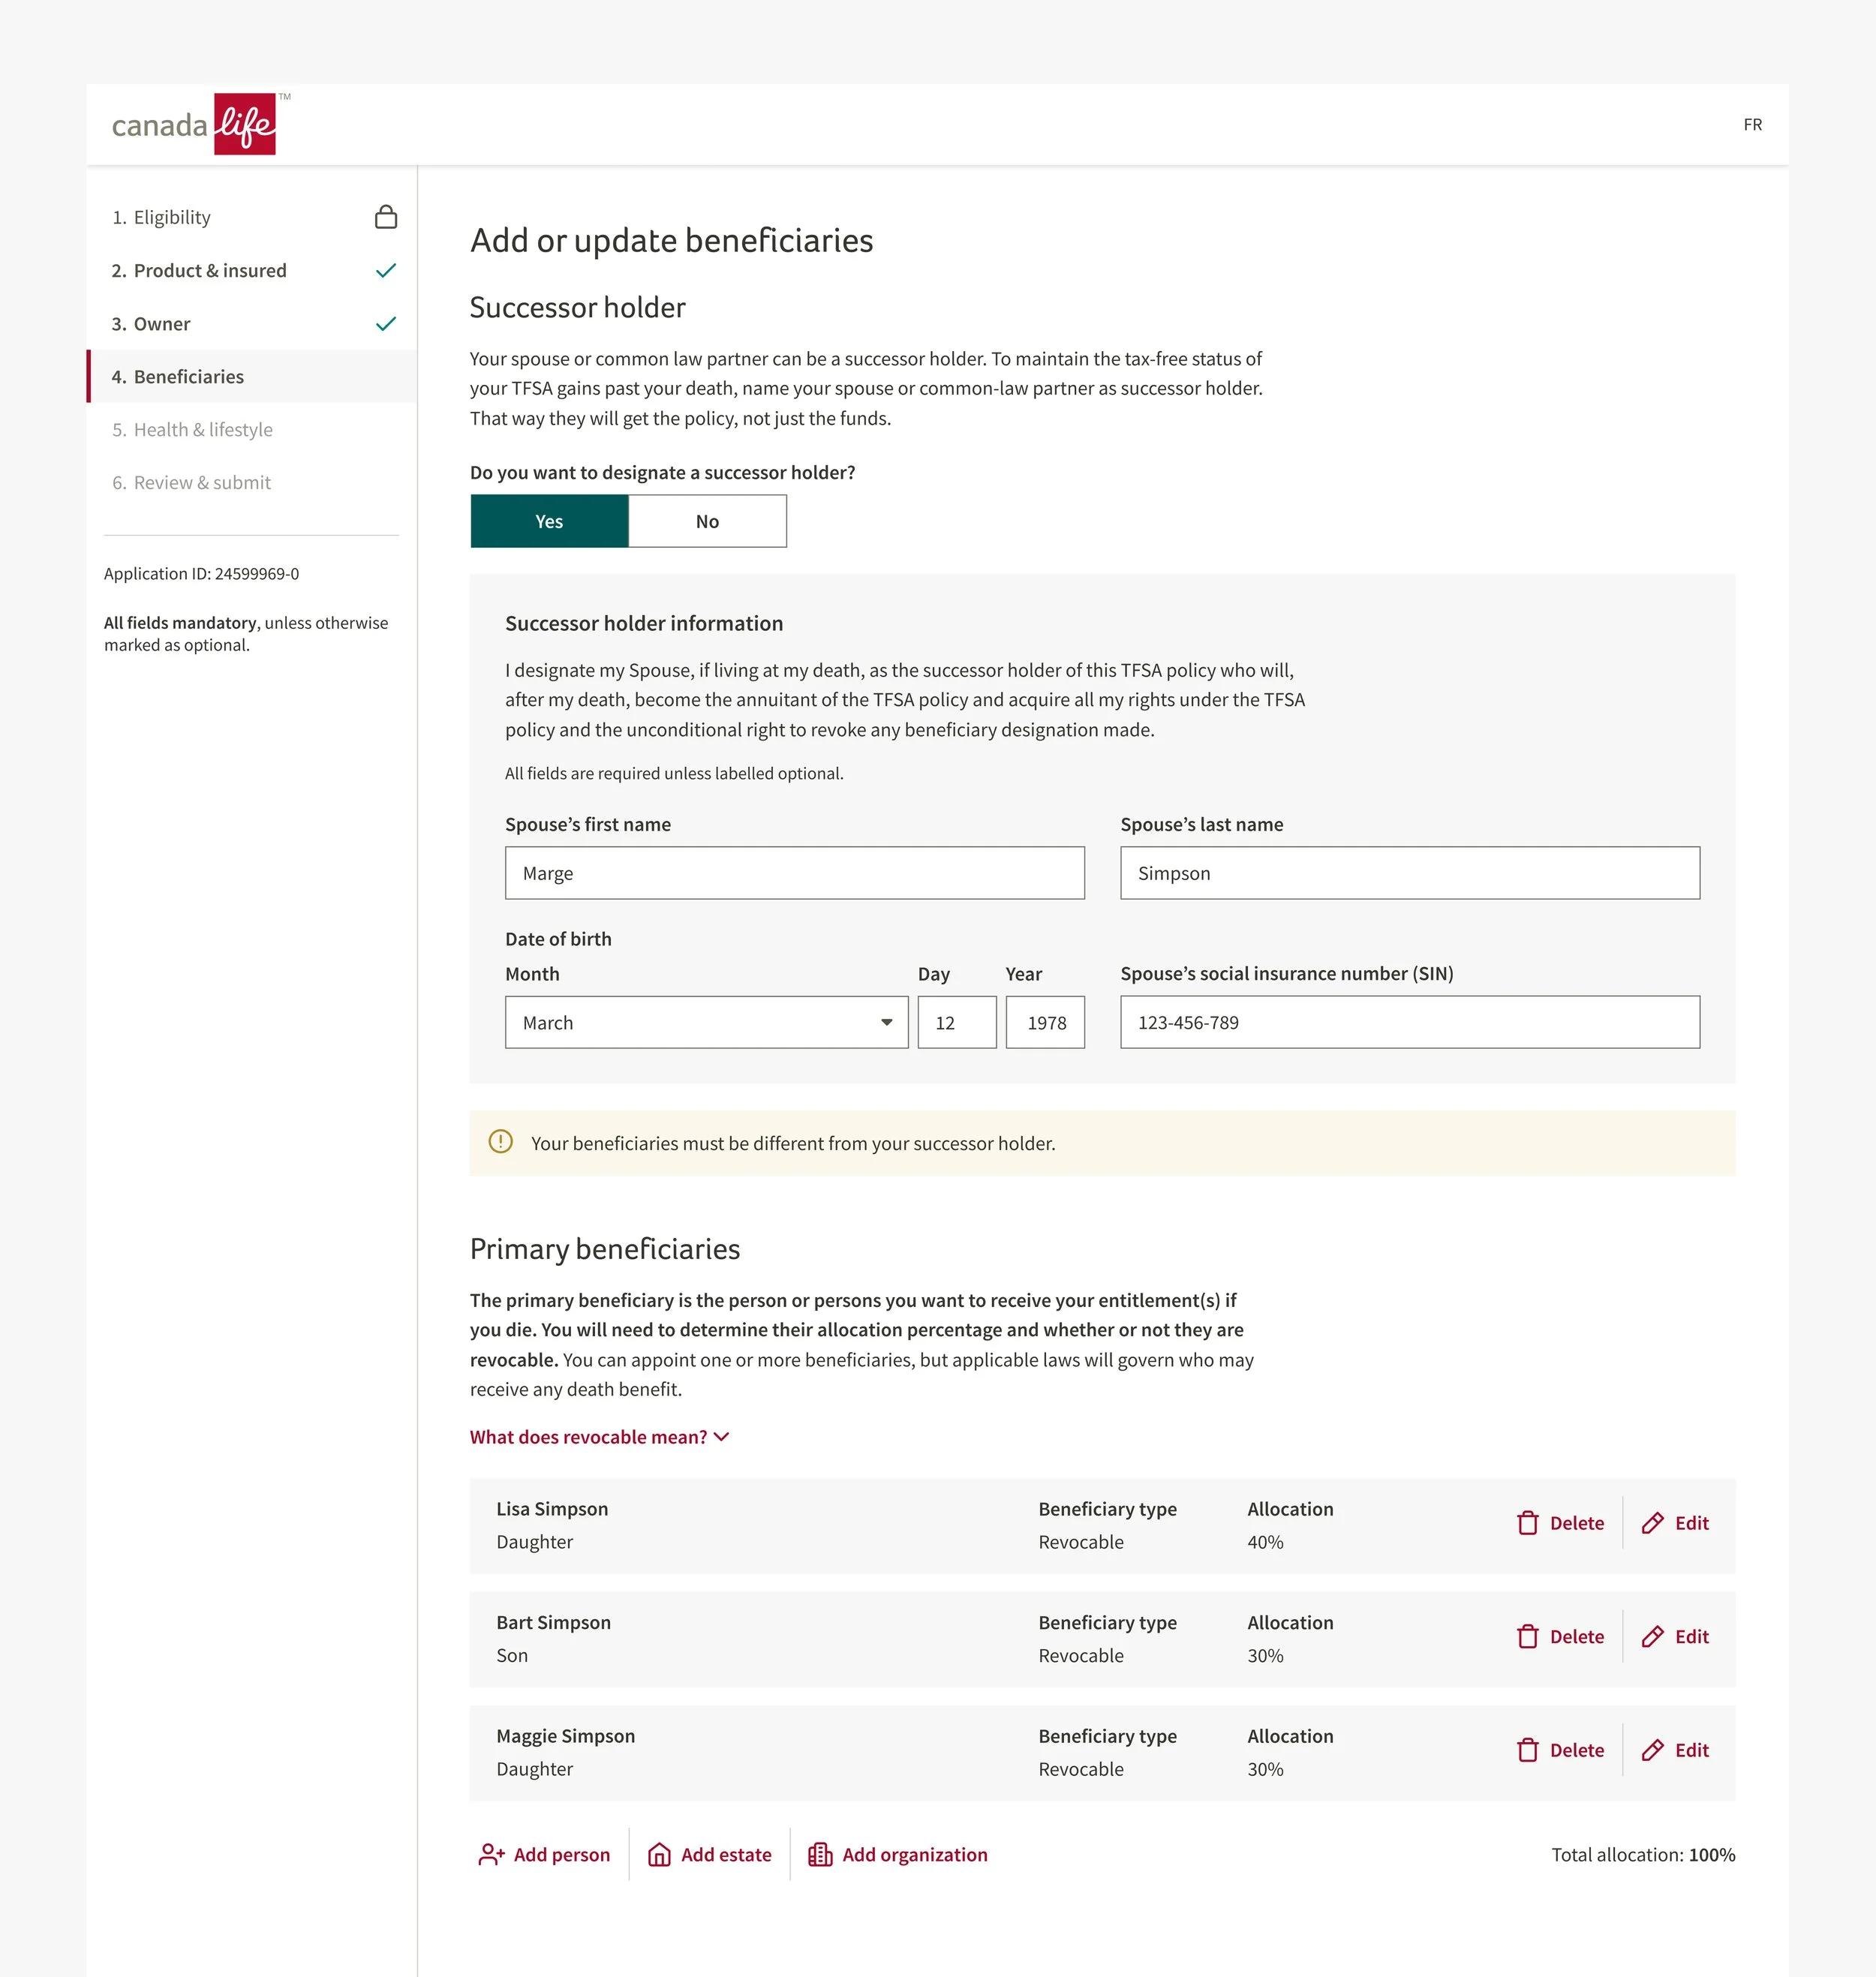Image resolution: width=1876 pixels, height=1977 pixels.
Task: Click the beneficiary warning info icon
Action: [x=500, y=1141]
